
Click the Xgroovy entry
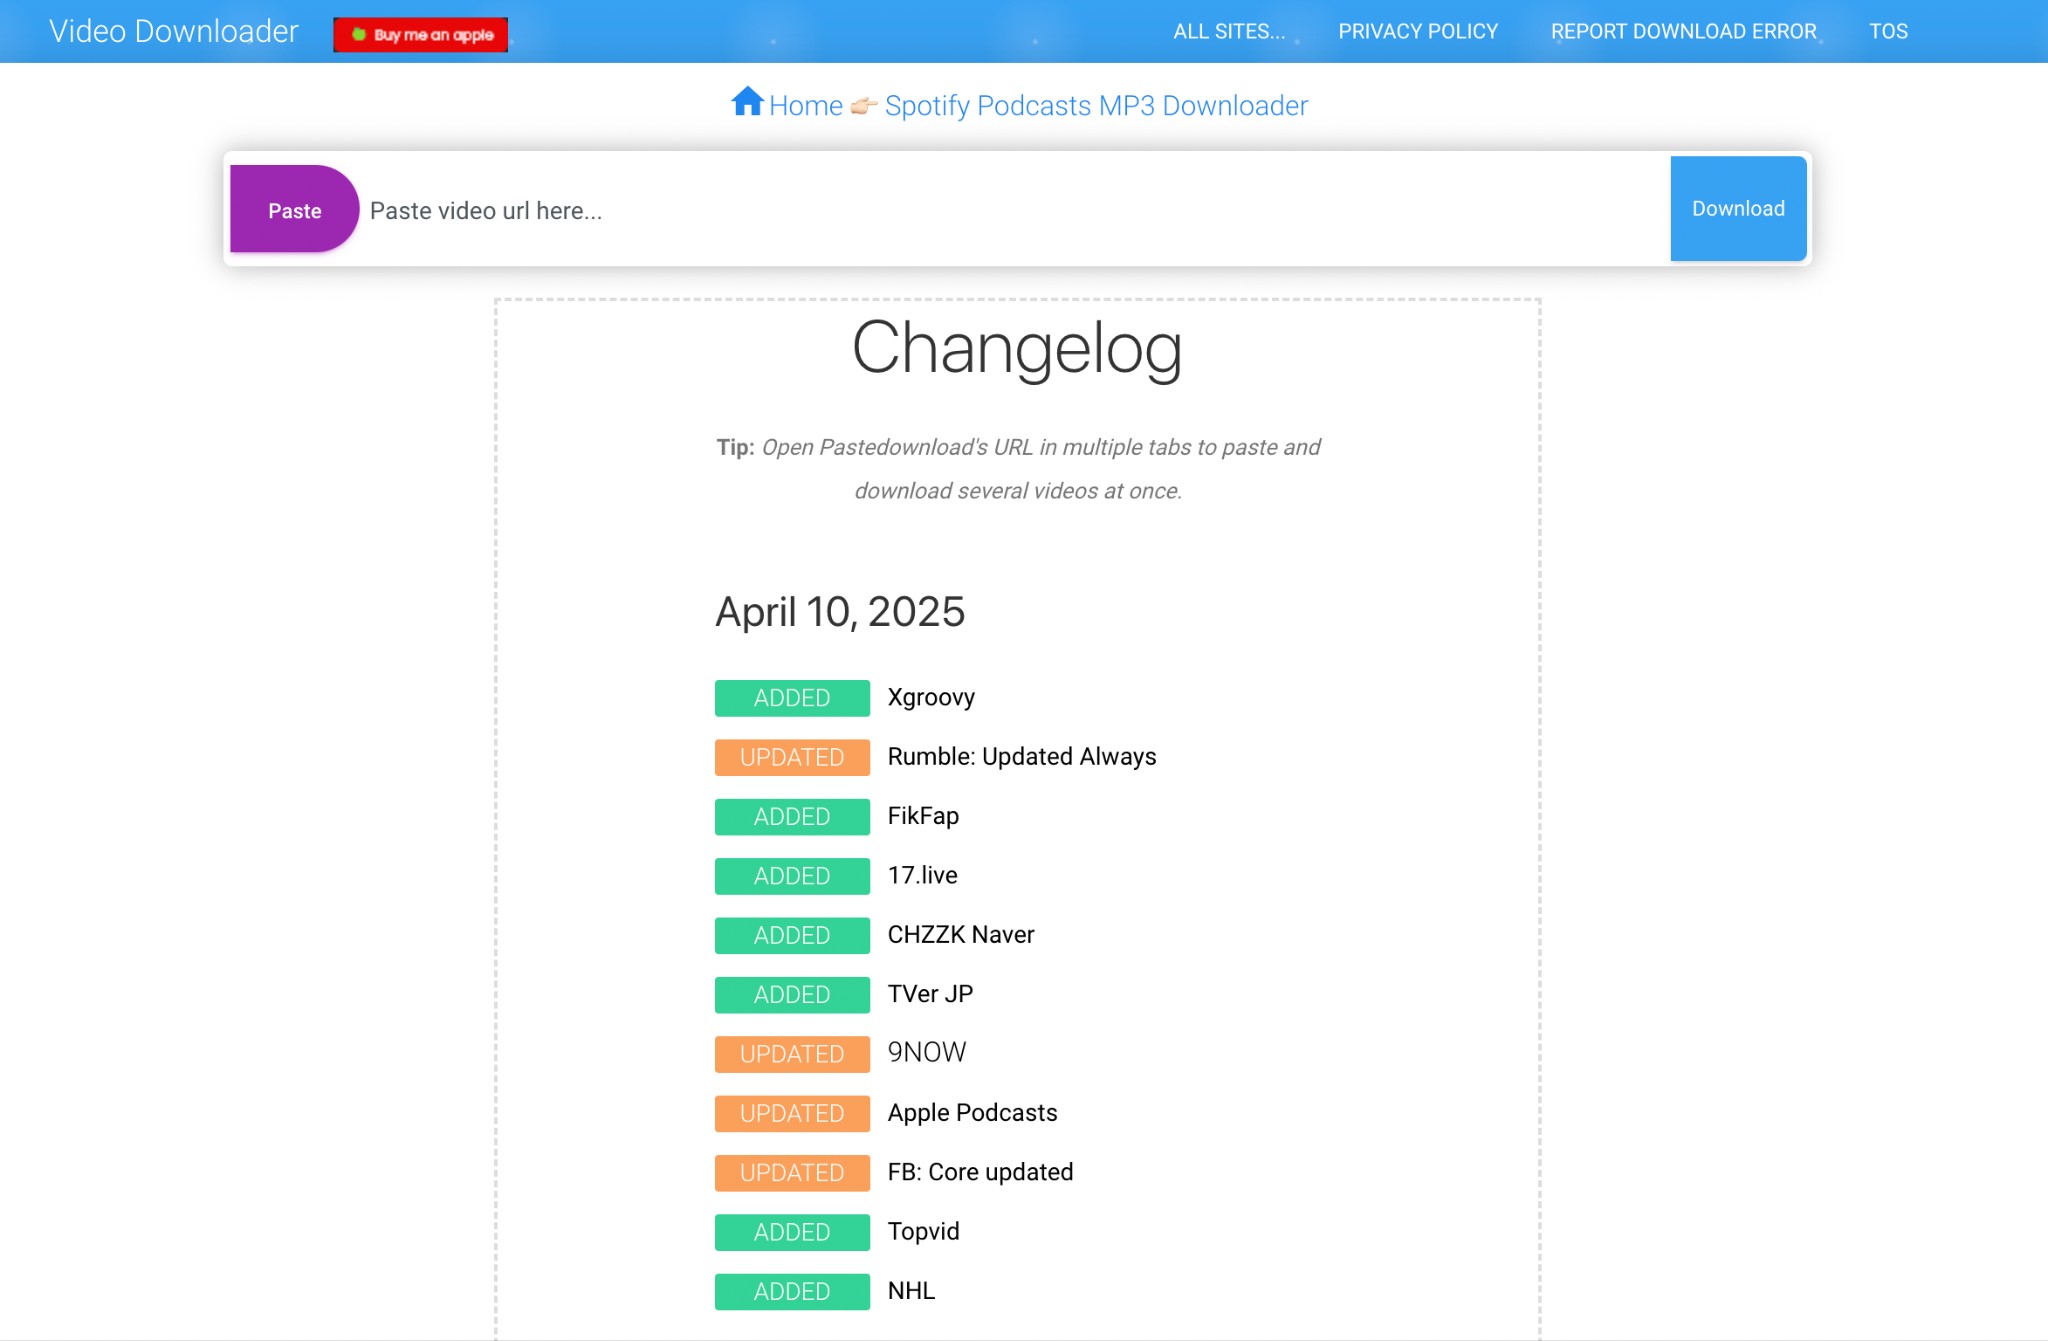tap(931, 697)
